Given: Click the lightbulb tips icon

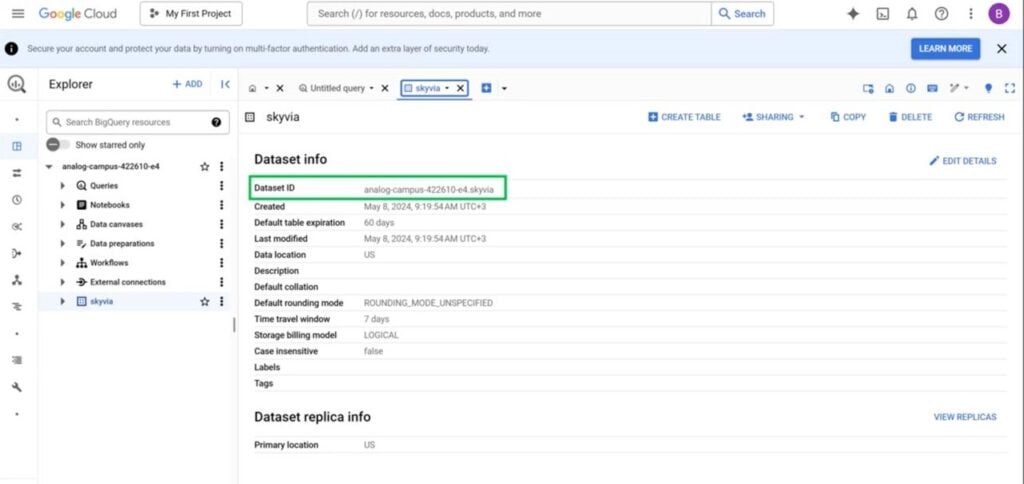Looking at the screenshot, I should (x=988, y=88).
